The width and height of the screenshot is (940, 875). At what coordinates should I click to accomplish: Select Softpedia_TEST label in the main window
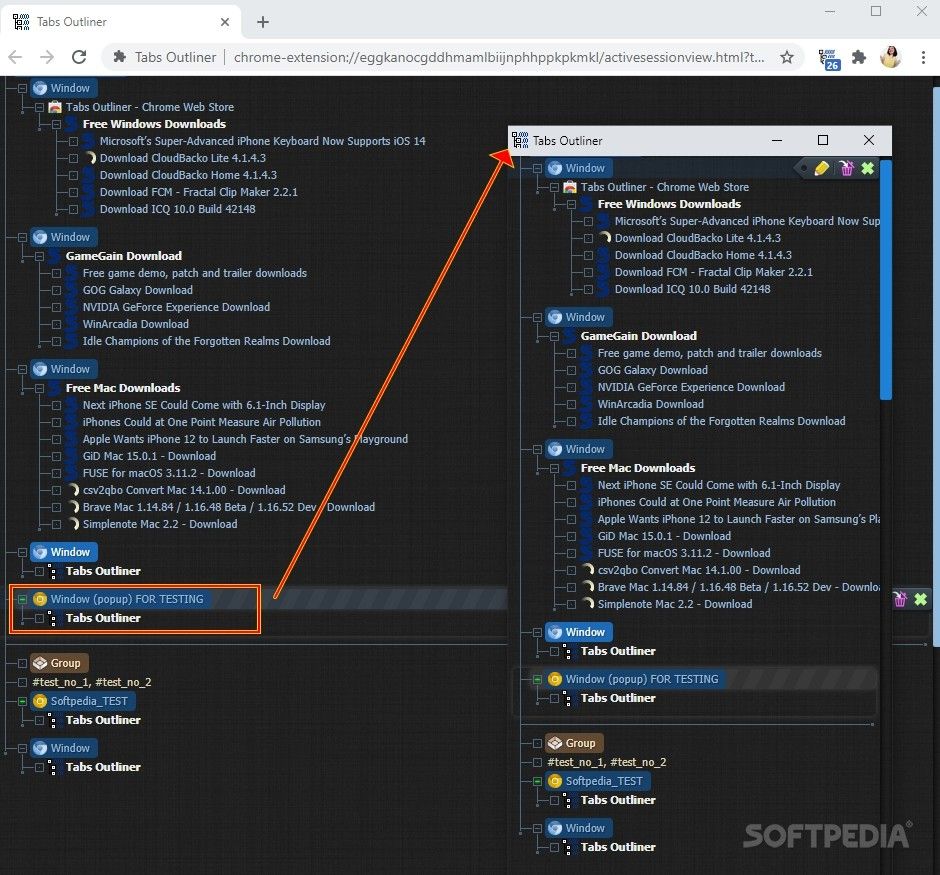coord(89,701)
